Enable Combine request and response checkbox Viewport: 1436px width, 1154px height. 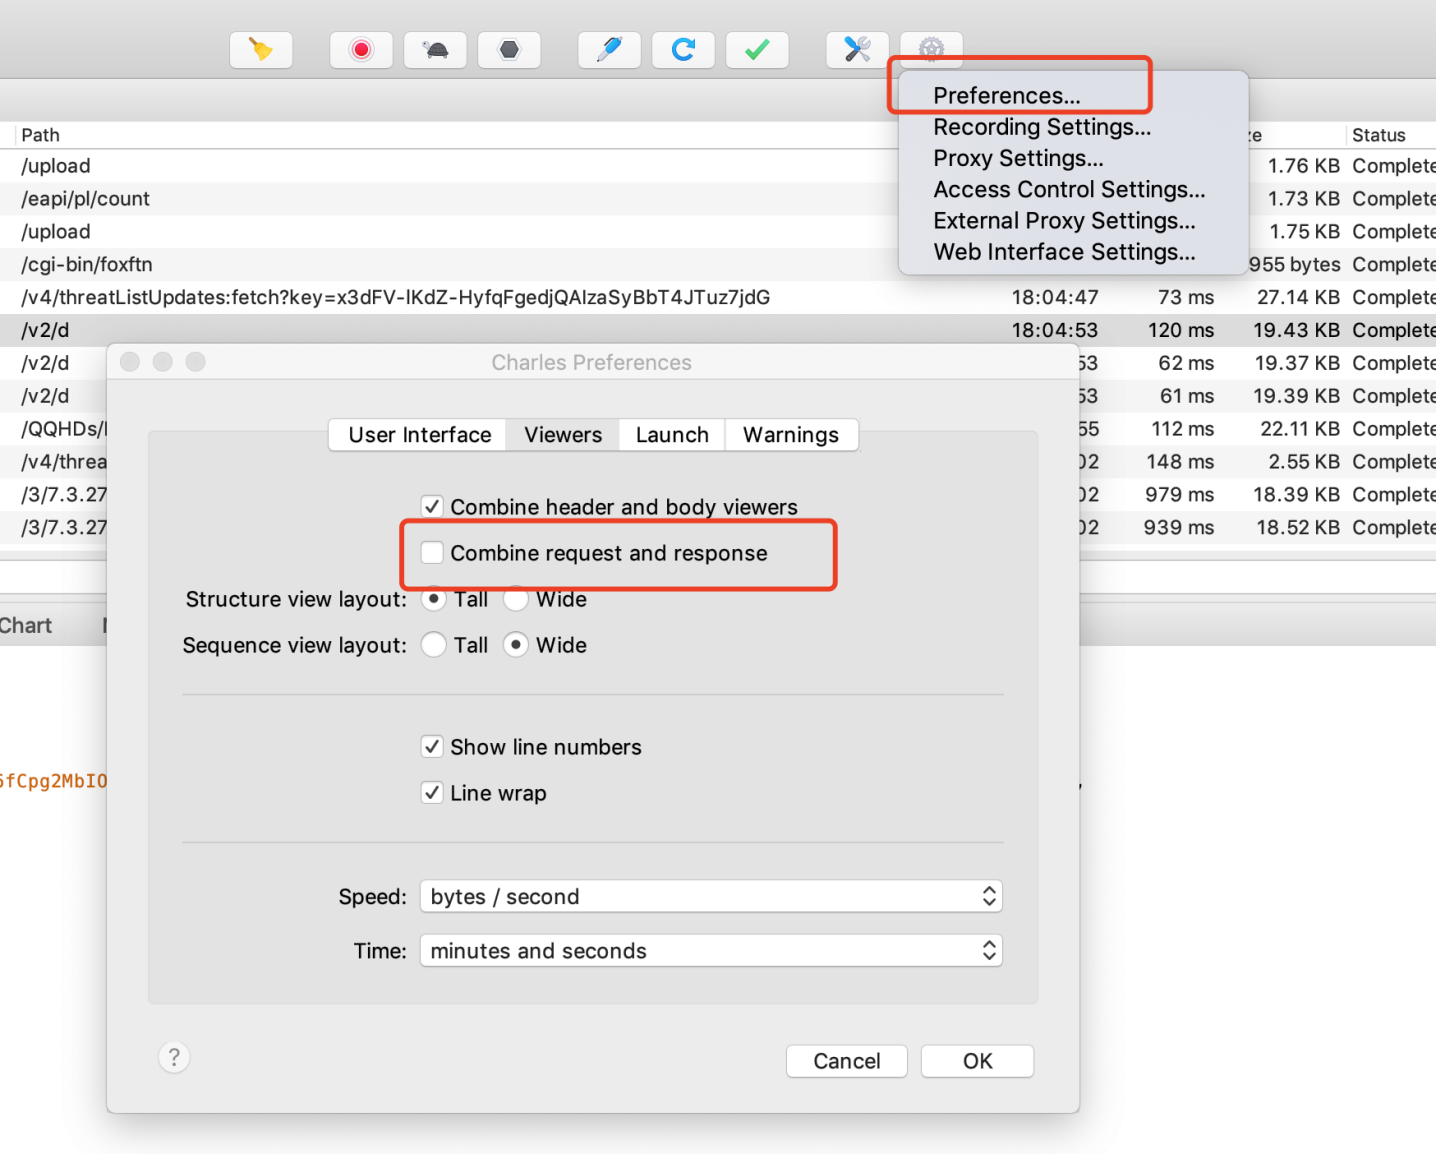(432, 553)
